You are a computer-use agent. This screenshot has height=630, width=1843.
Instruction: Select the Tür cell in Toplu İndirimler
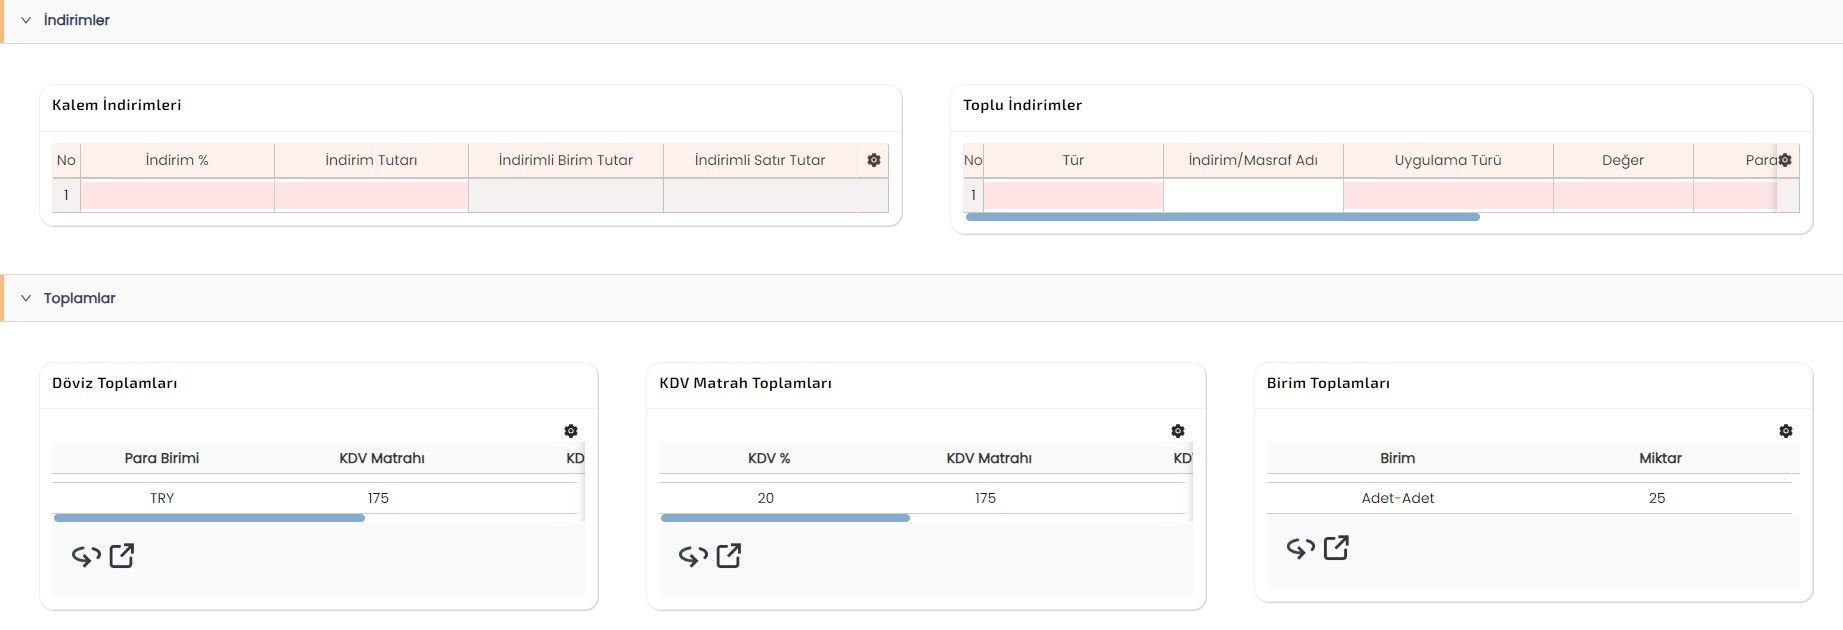pos(1073,195)
